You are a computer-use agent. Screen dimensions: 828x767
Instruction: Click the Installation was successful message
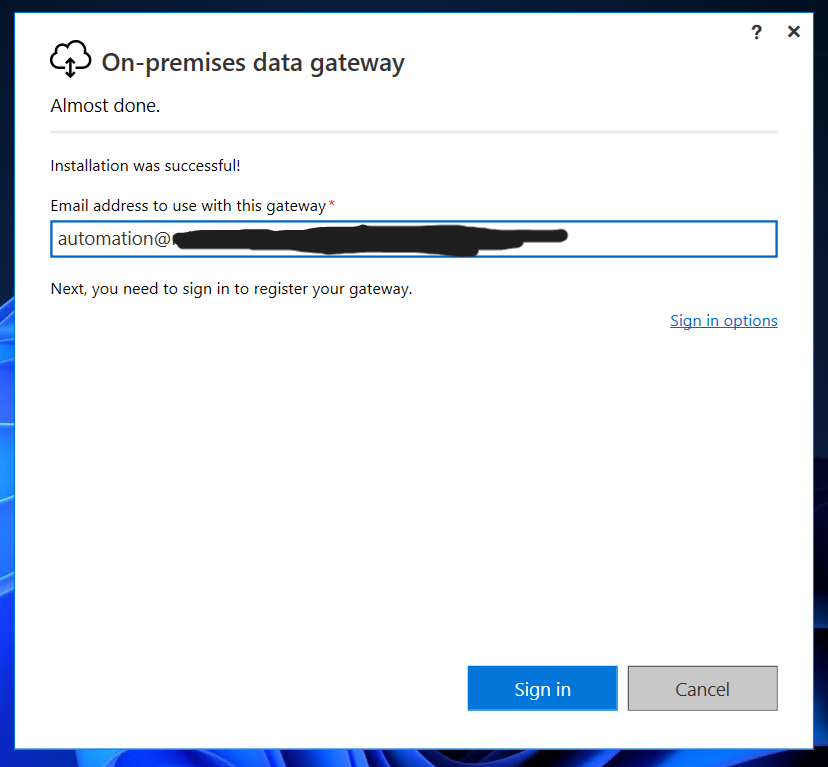145,165
